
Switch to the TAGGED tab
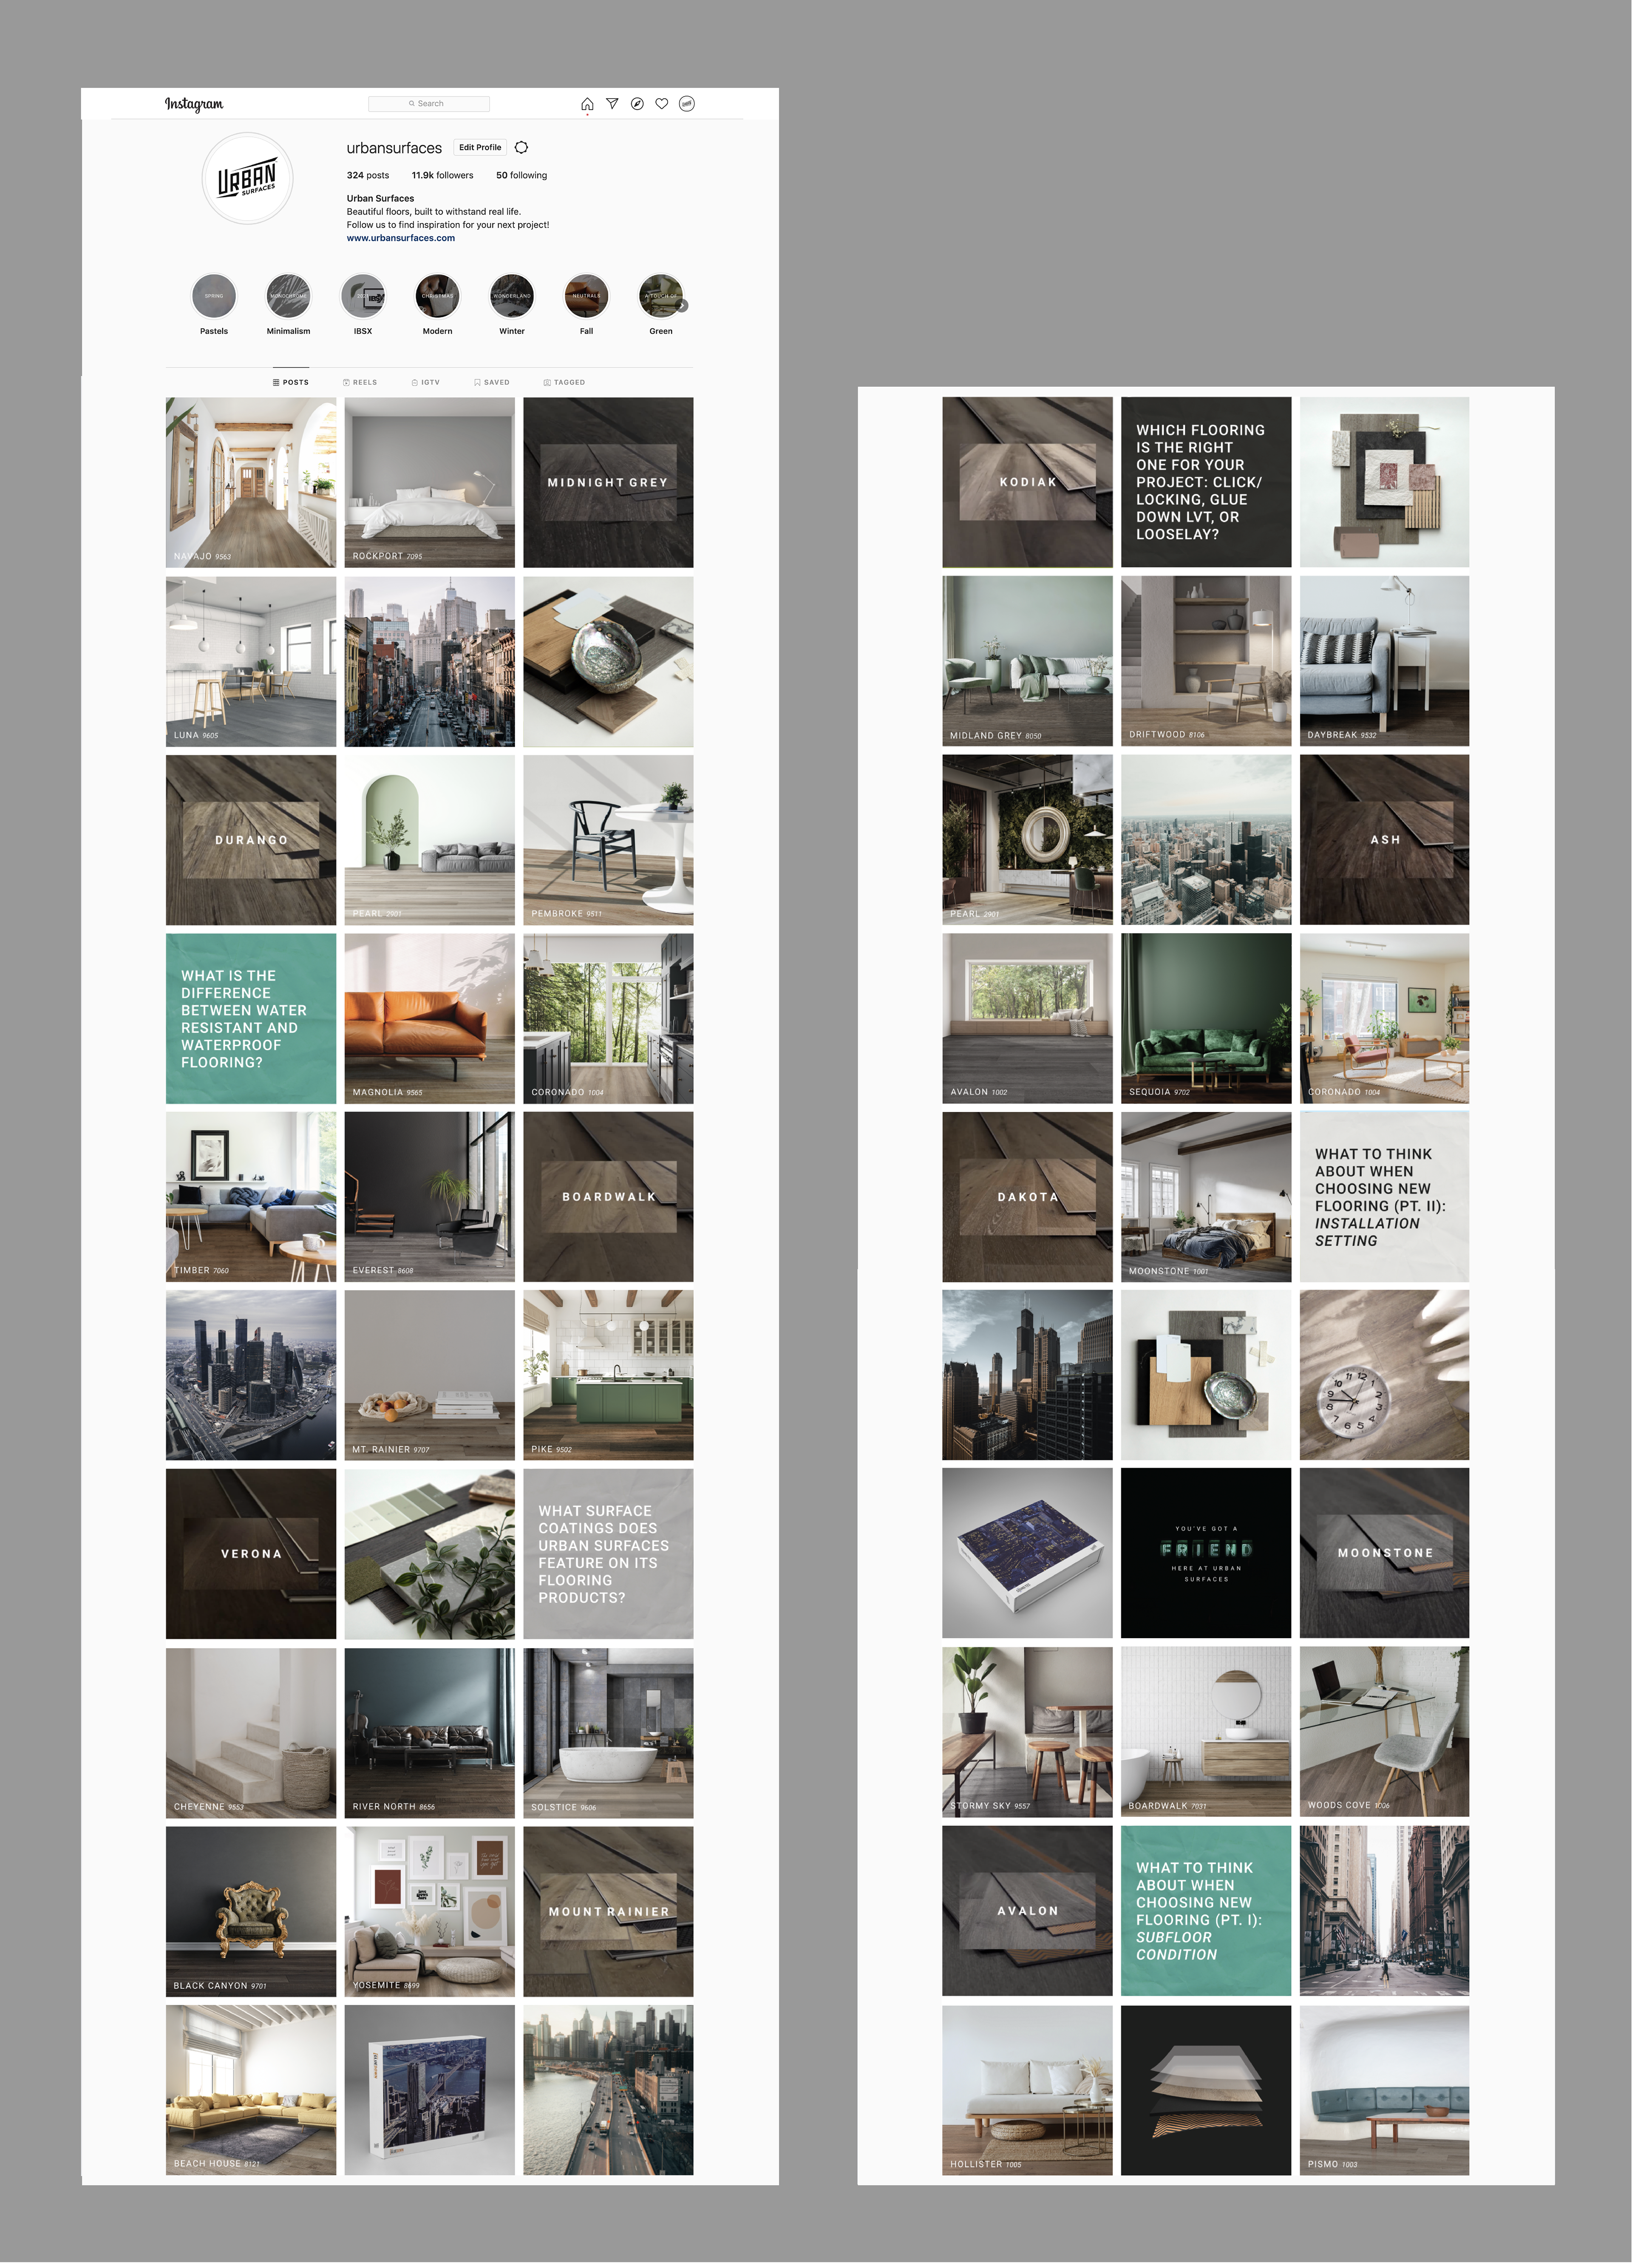point(564,382)
